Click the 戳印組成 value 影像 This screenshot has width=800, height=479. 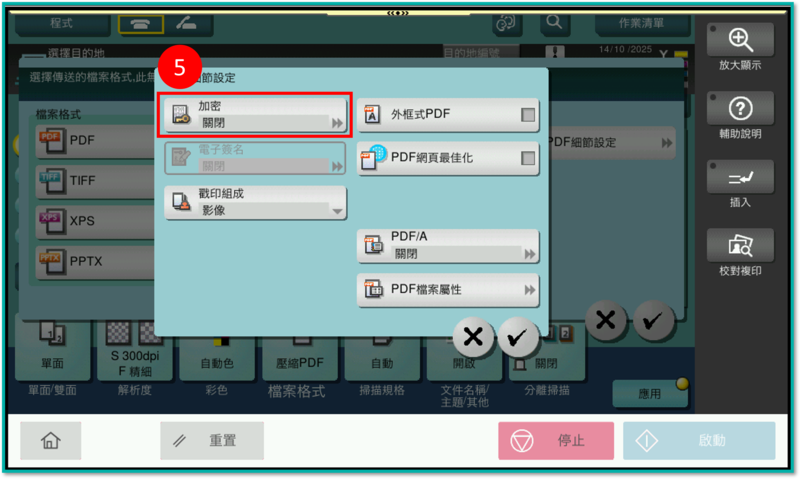pyautogui.click(x=213, y=210)
